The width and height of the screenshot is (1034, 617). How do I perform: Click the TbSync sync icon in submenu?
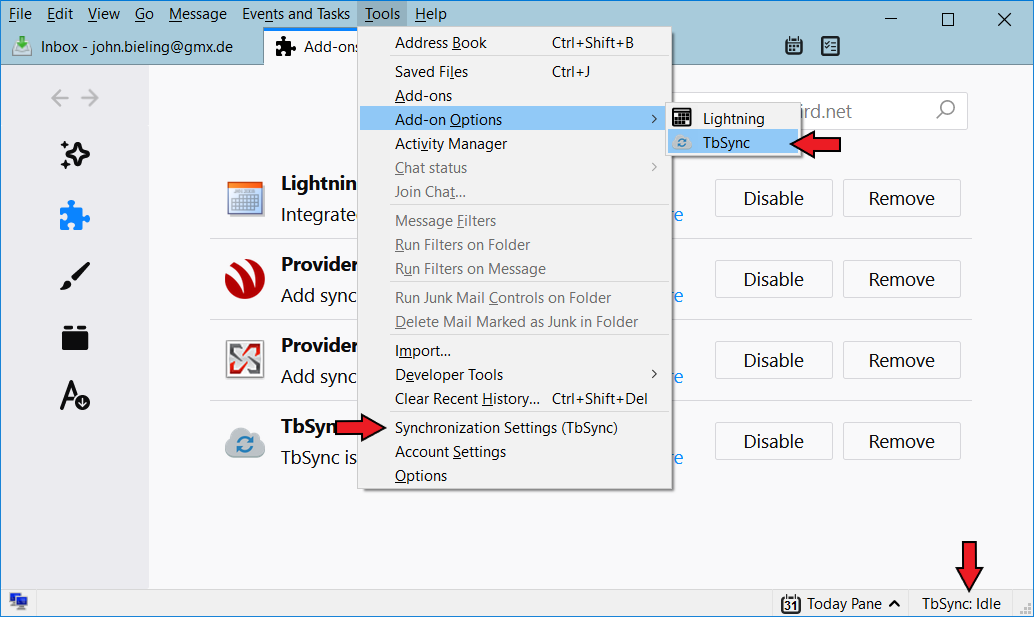tap(682, 142)
